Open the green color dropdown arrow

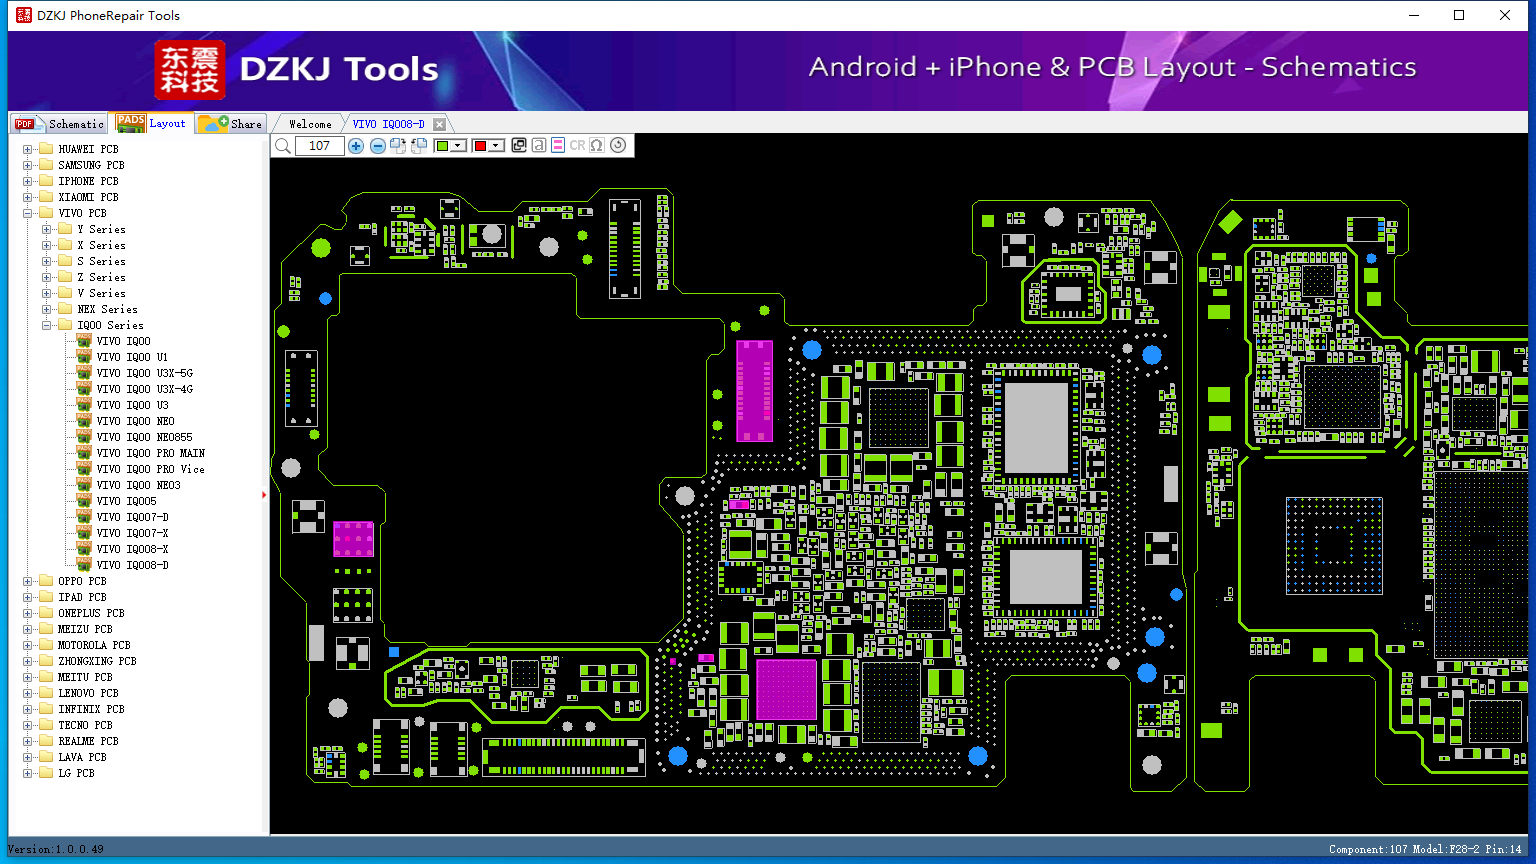coord(458,146)
